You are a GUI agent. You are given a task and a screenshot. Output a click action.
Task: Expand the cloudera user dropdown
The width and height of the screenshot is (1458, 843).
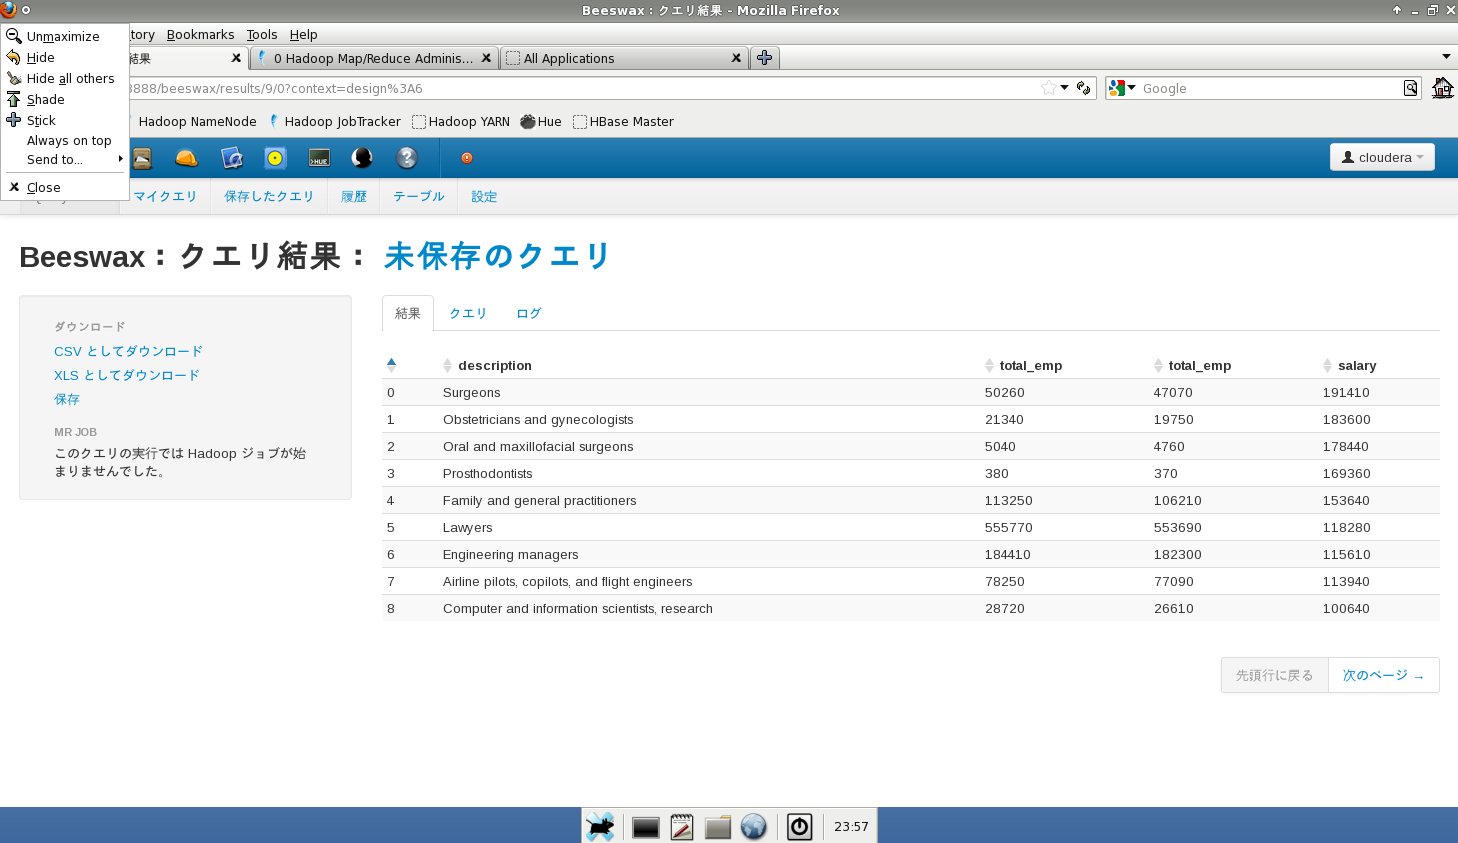pyautogui.click(x=1382, y=157)
